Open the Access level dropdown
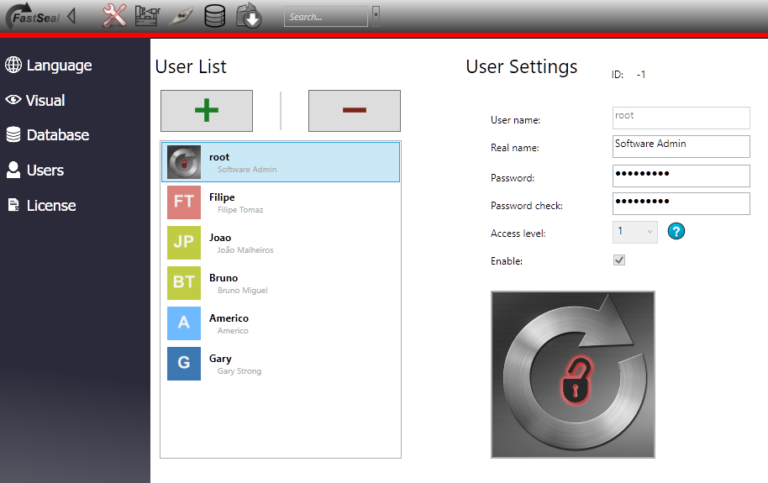This screenshot has height=483, width=768. pos(635,232)
